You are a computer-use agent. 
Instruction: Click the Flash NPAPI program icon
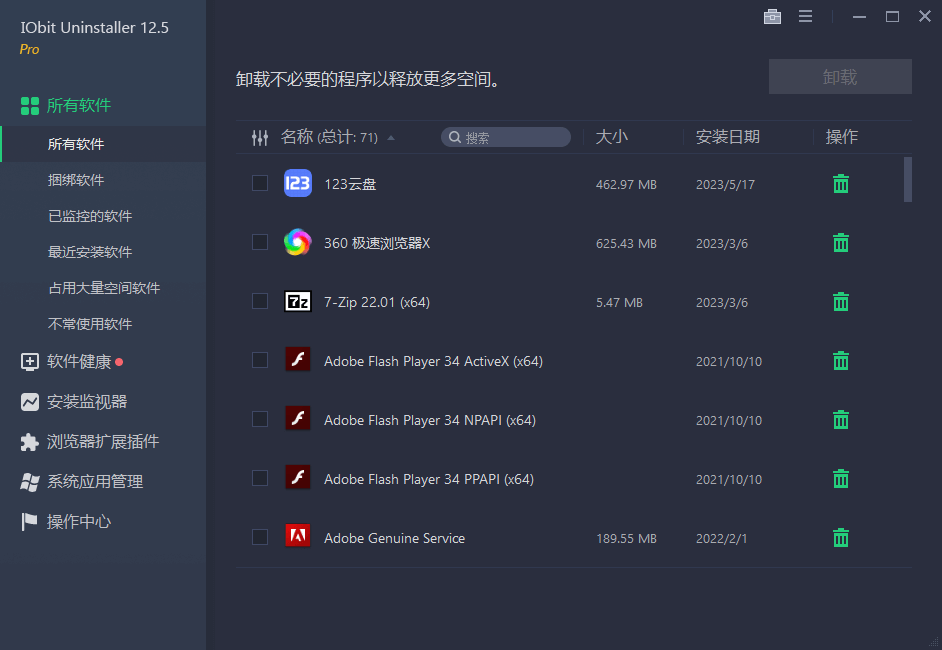(297, 418)
